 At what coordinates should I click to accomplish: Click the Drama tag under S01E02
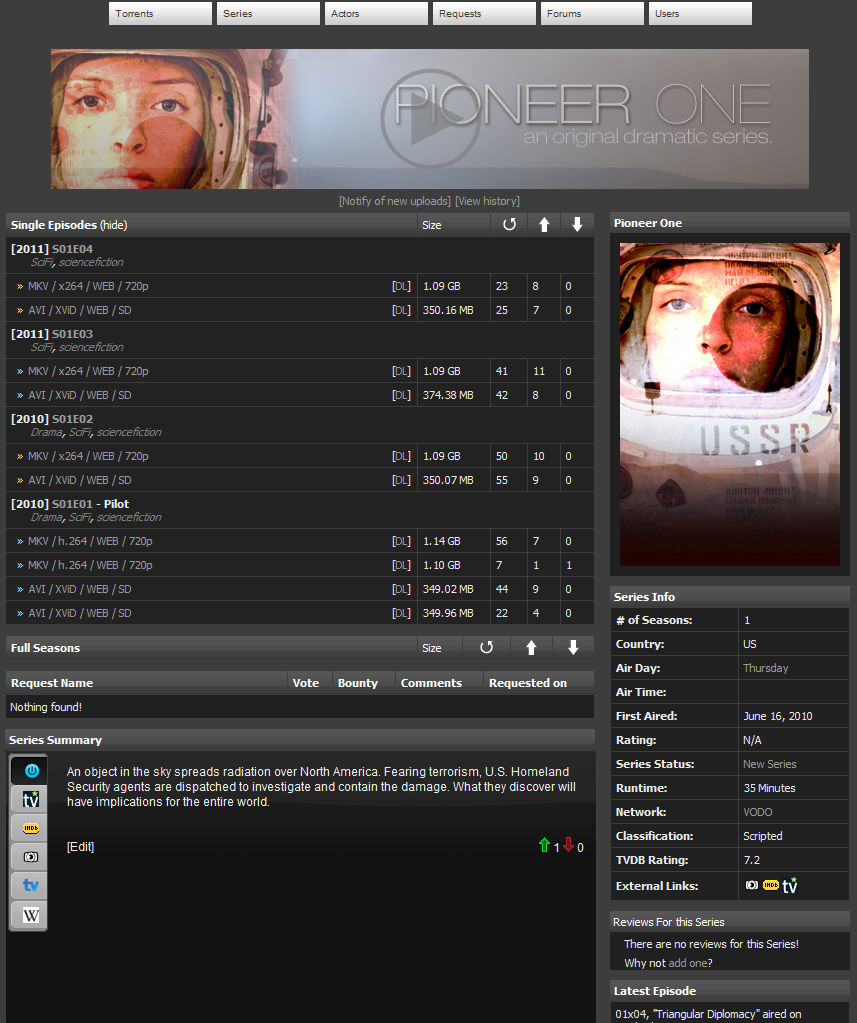coord(47,433)
